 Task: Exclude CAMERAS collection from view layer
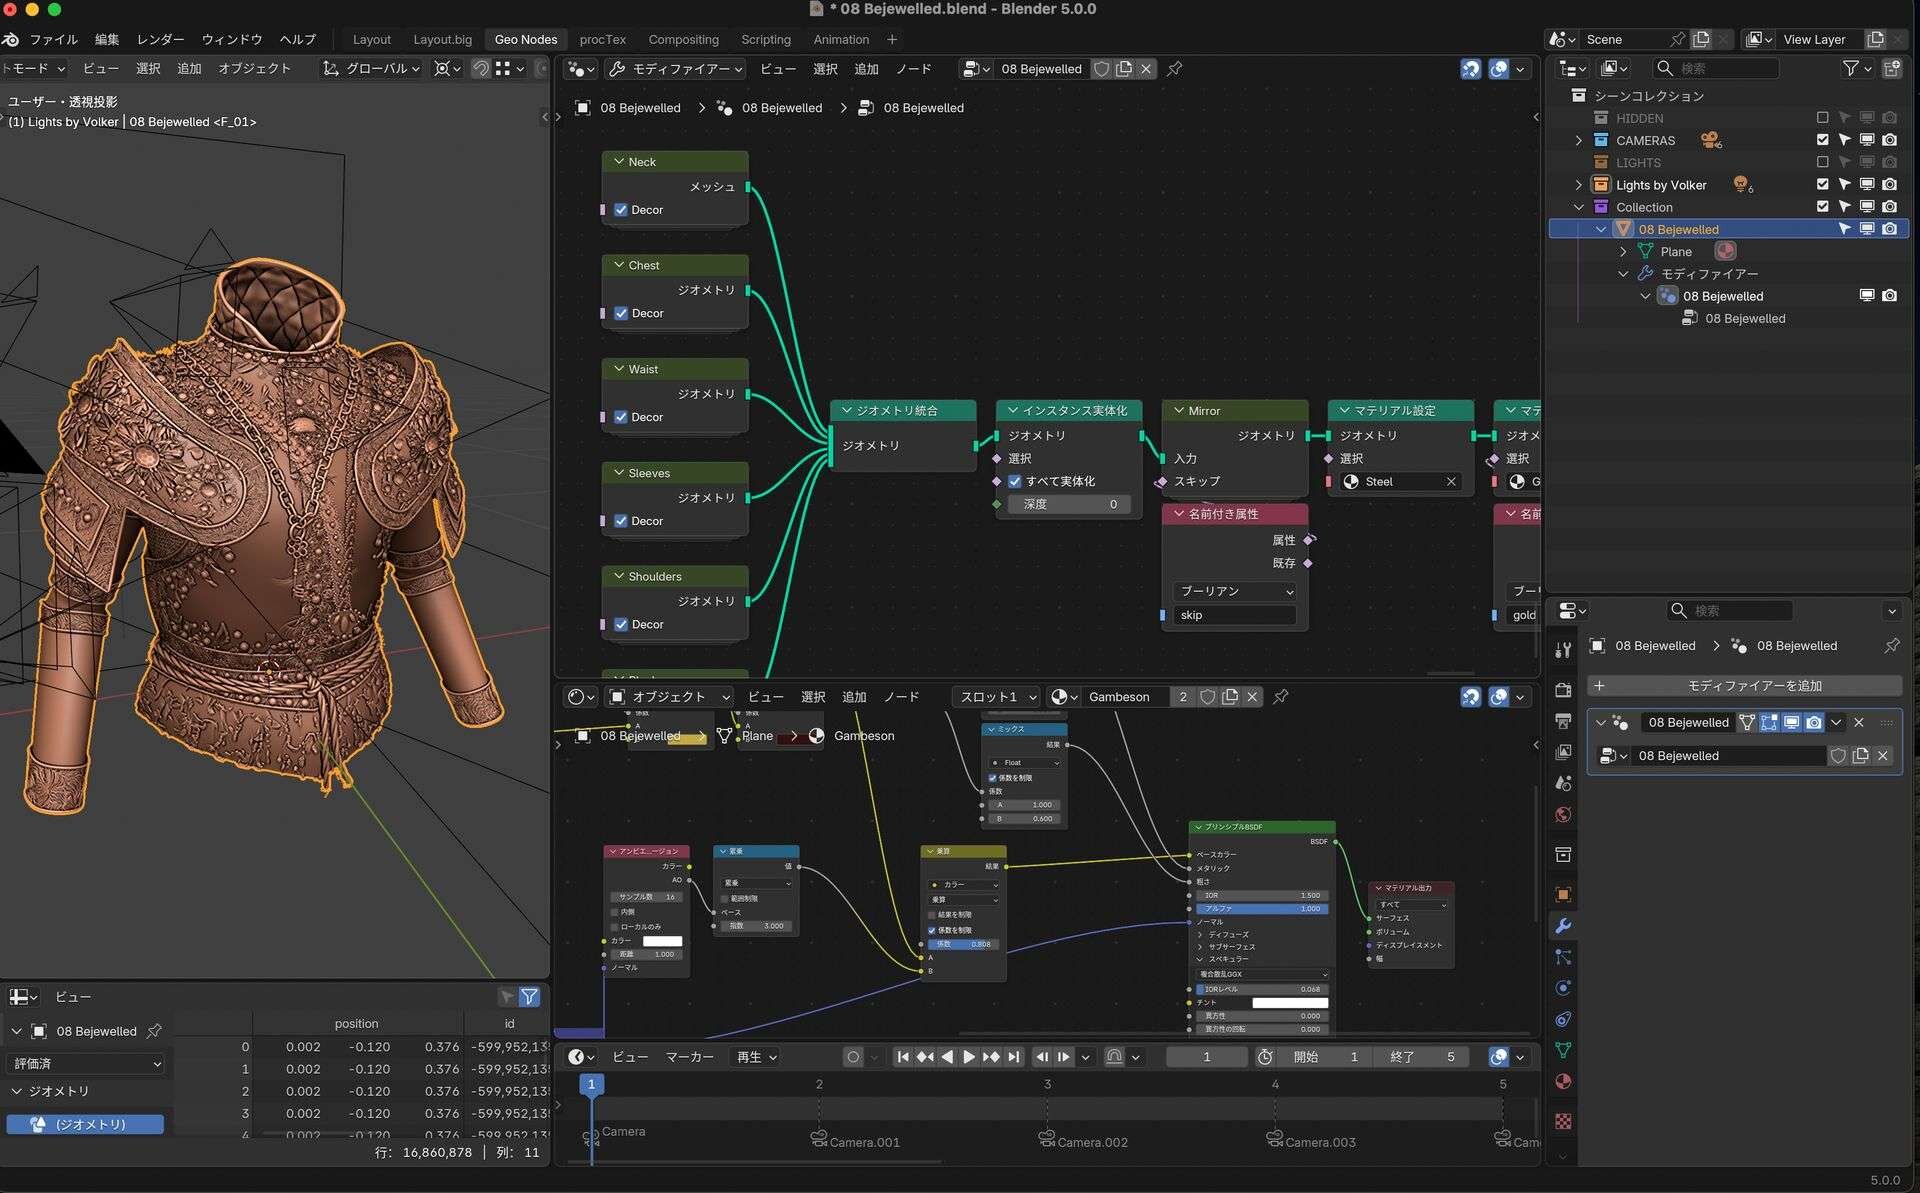tap(1822, 140)
